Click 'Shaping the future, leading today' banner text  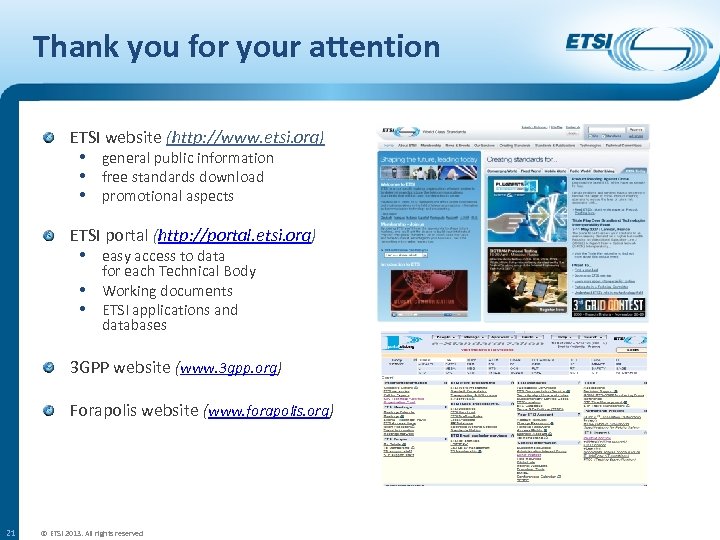(429, 159)
